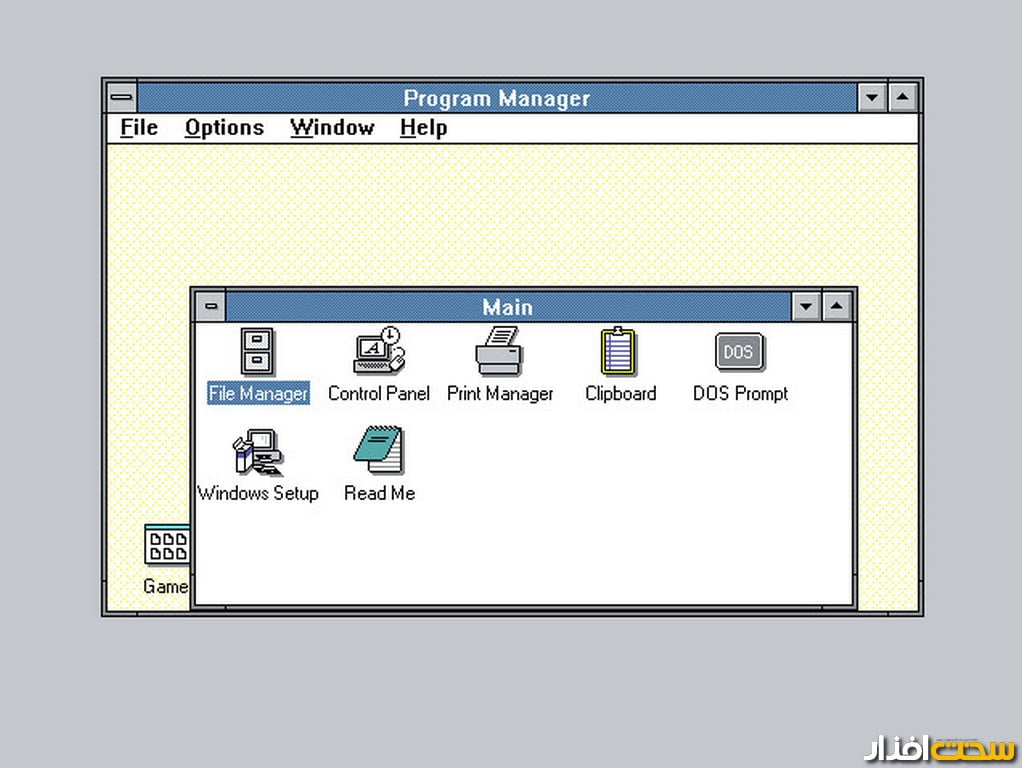
Task: Open the Read Me notepad icon
Action: click(379, 451)
